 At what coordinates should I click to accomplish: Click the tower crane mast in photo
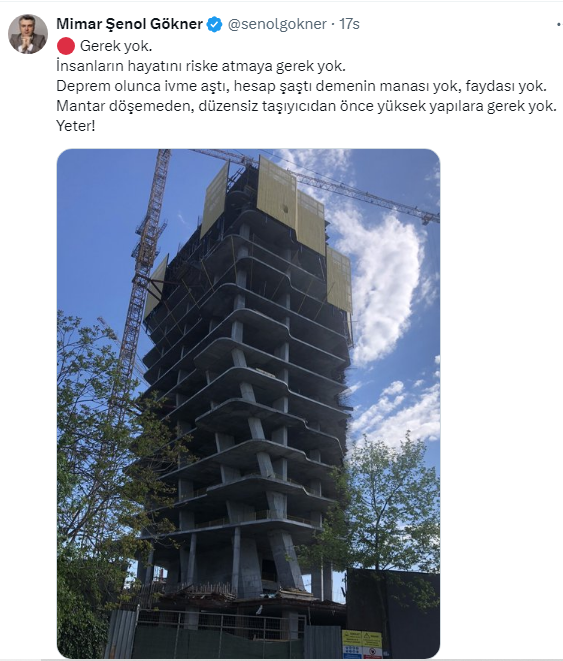pyautogui.click(x=143, y=270)
